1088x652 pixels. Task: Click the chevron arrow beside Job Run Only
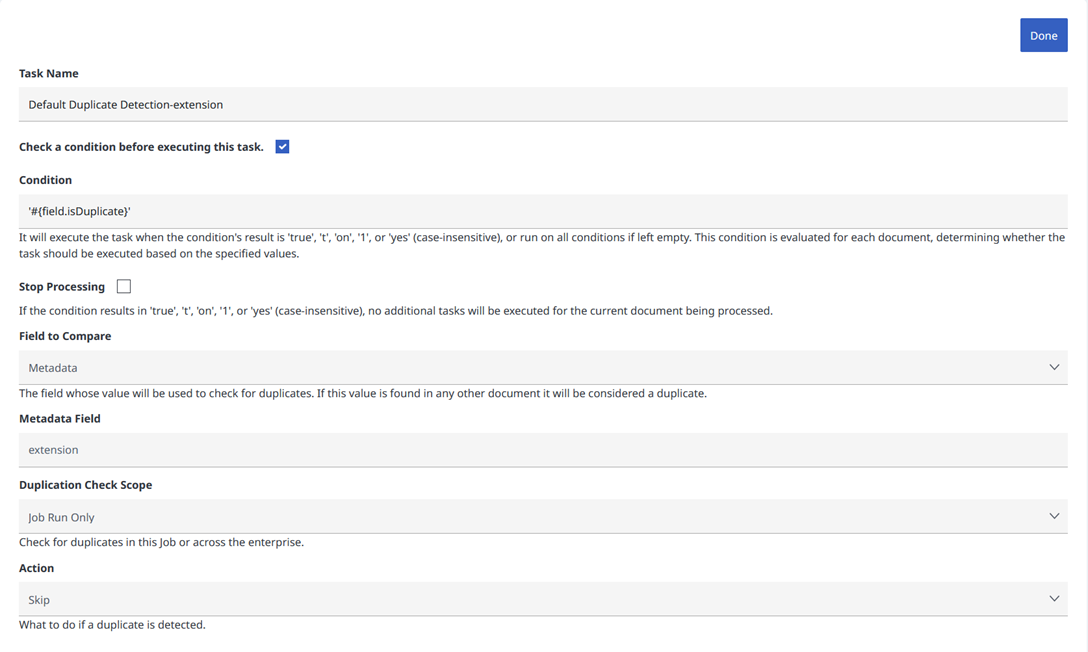pyautogui.click(x=1054, y=517)
